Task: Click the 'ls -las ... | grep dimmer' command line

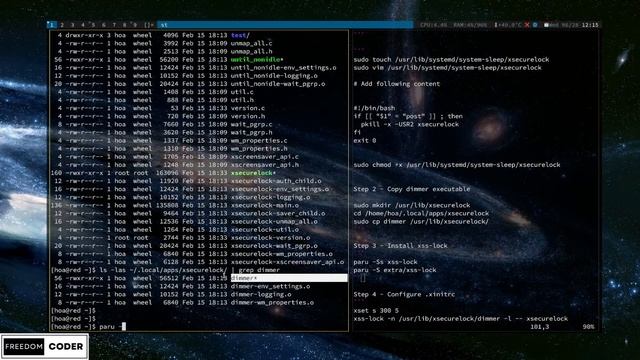Action: [189, 270]
